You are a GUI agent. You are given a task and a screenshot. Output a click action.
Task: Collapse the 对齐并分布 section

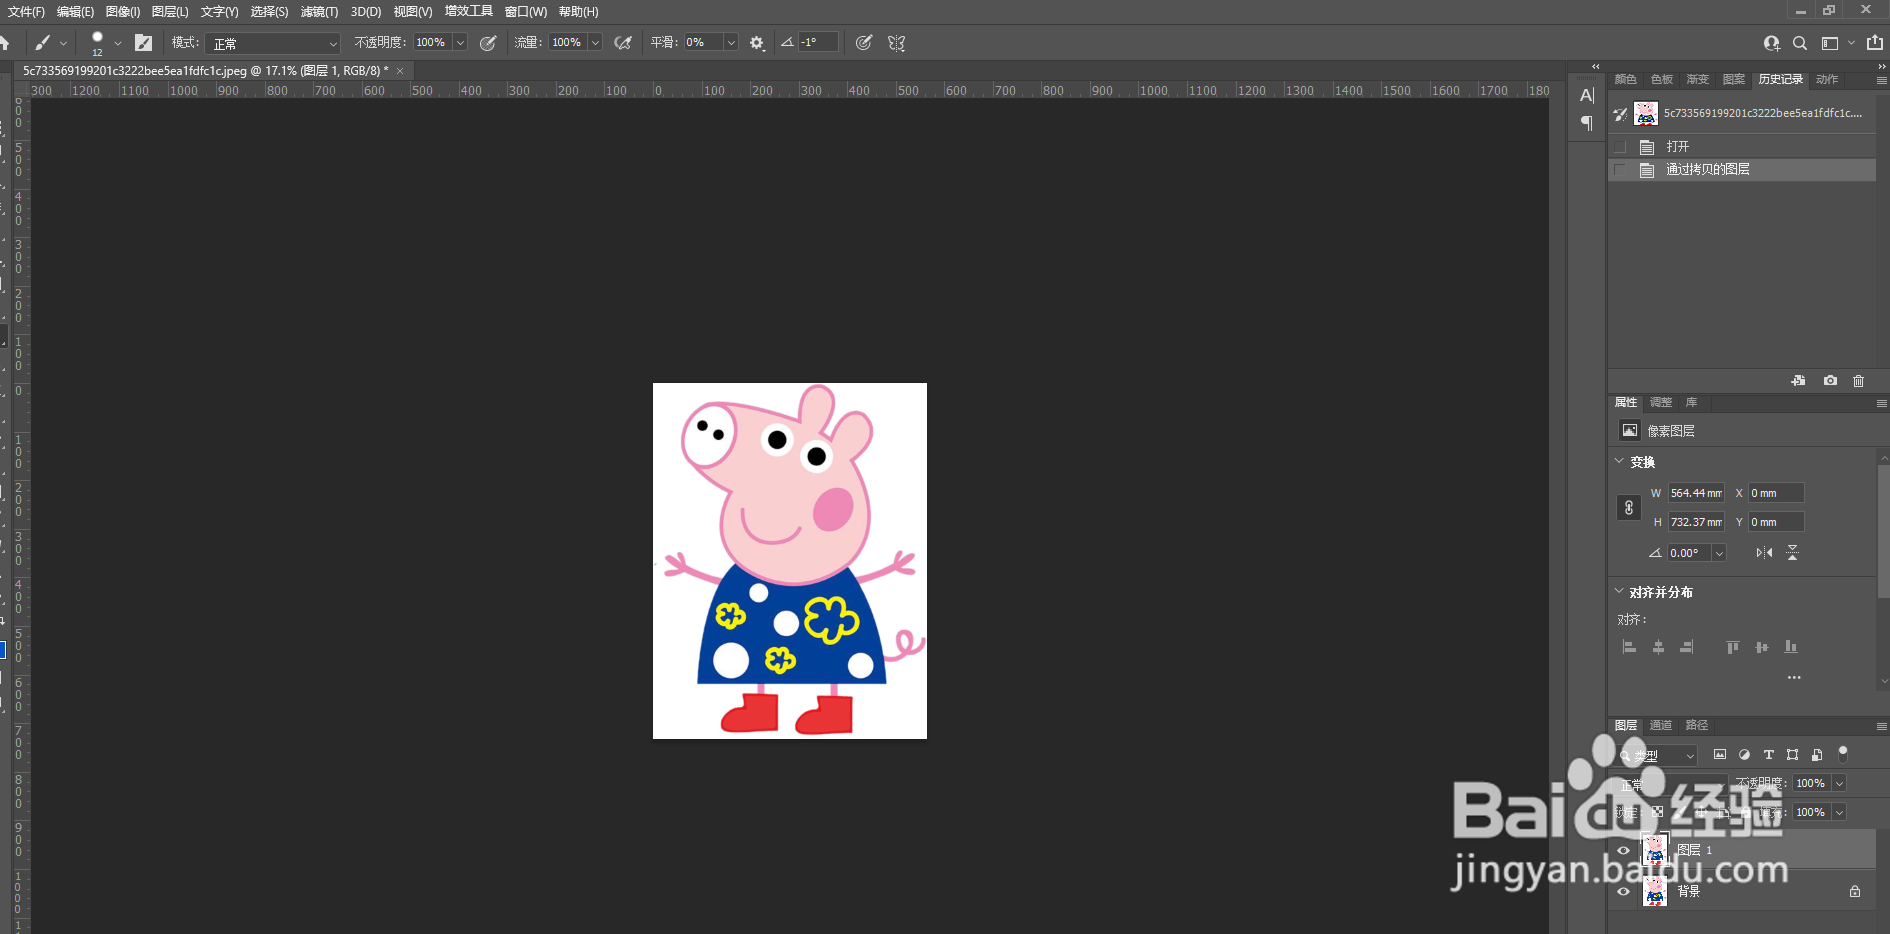click(x=1620, y=592)
